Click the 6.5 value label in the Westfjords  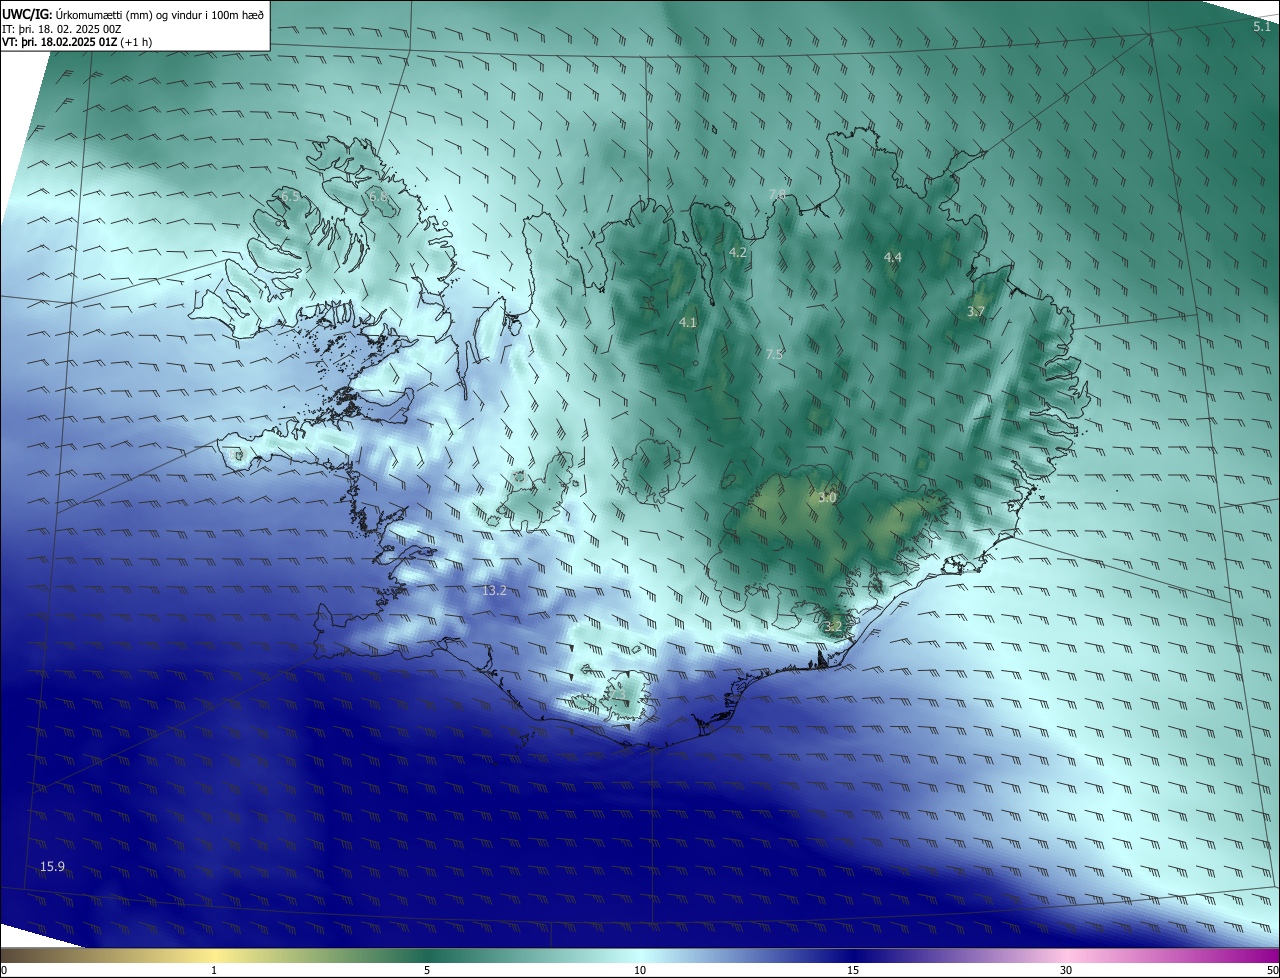[x=289, y=198]
